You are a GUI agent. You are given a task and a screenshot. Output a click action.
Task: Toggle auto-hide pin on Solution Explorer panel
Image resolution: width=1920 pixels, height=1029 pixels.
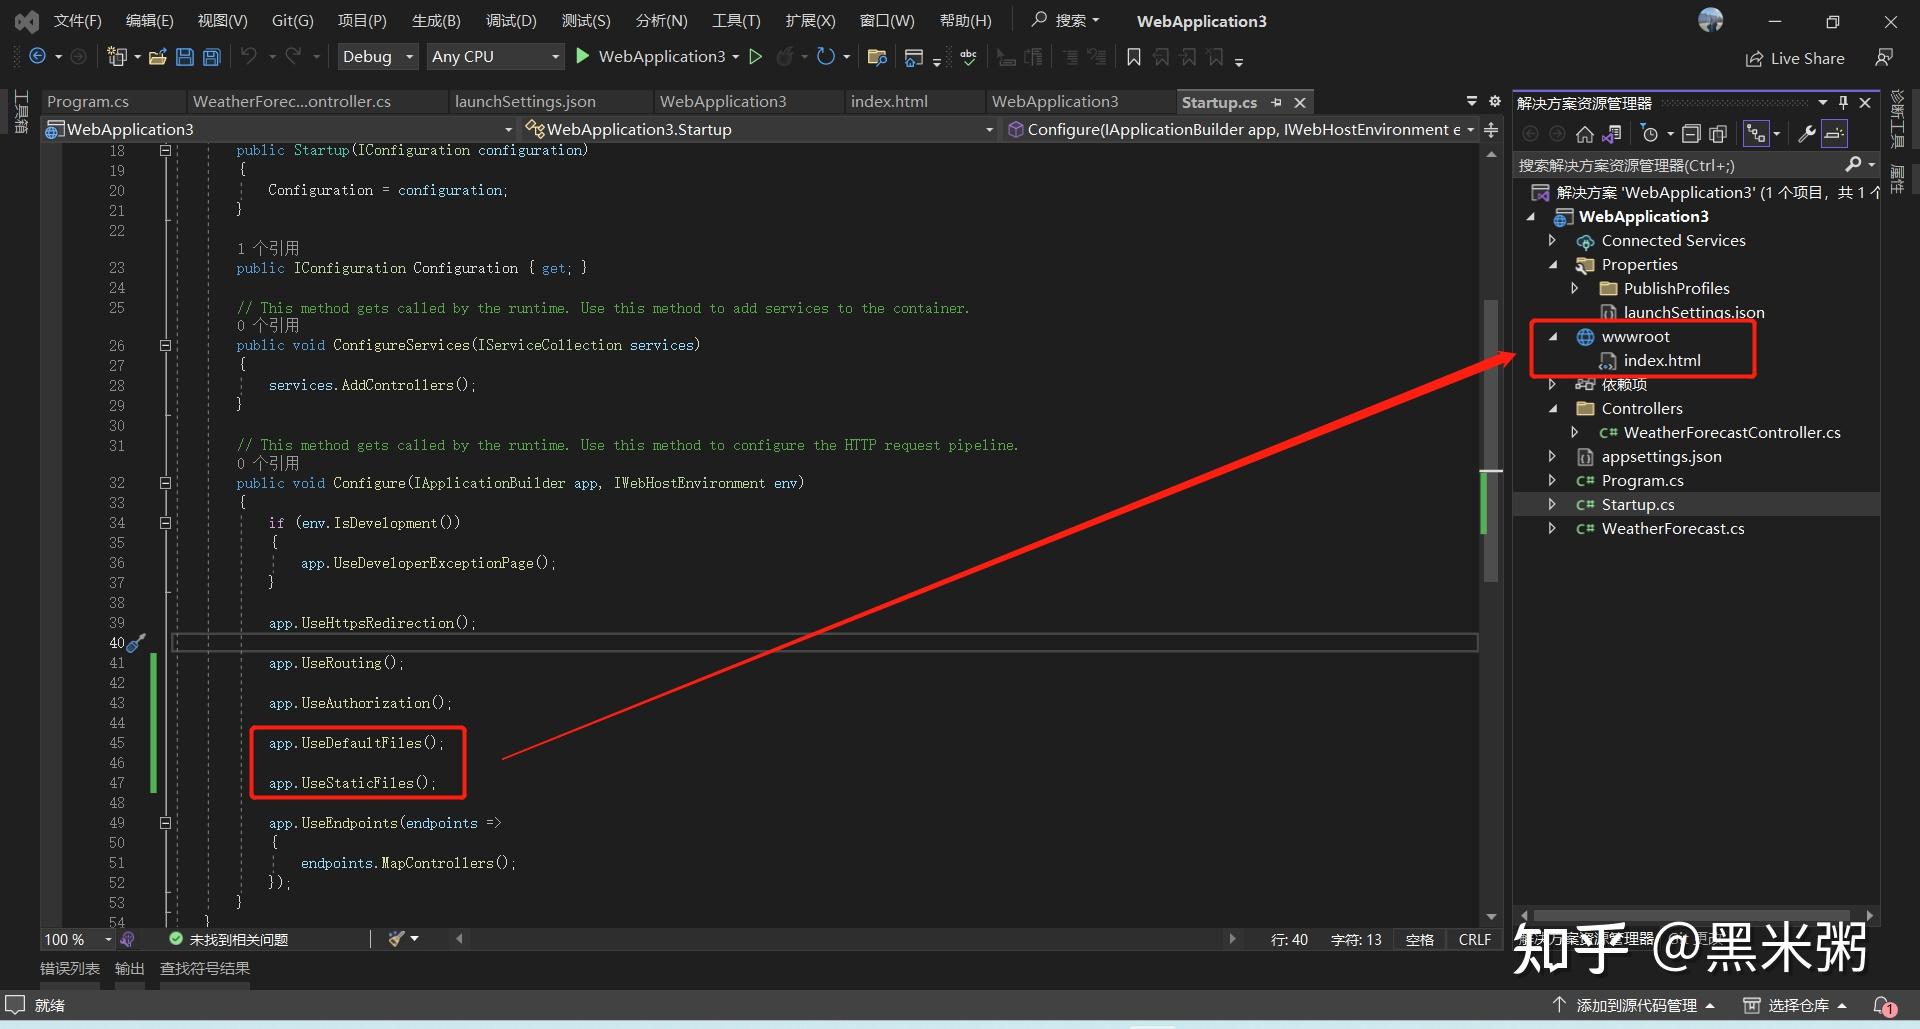1843,102
